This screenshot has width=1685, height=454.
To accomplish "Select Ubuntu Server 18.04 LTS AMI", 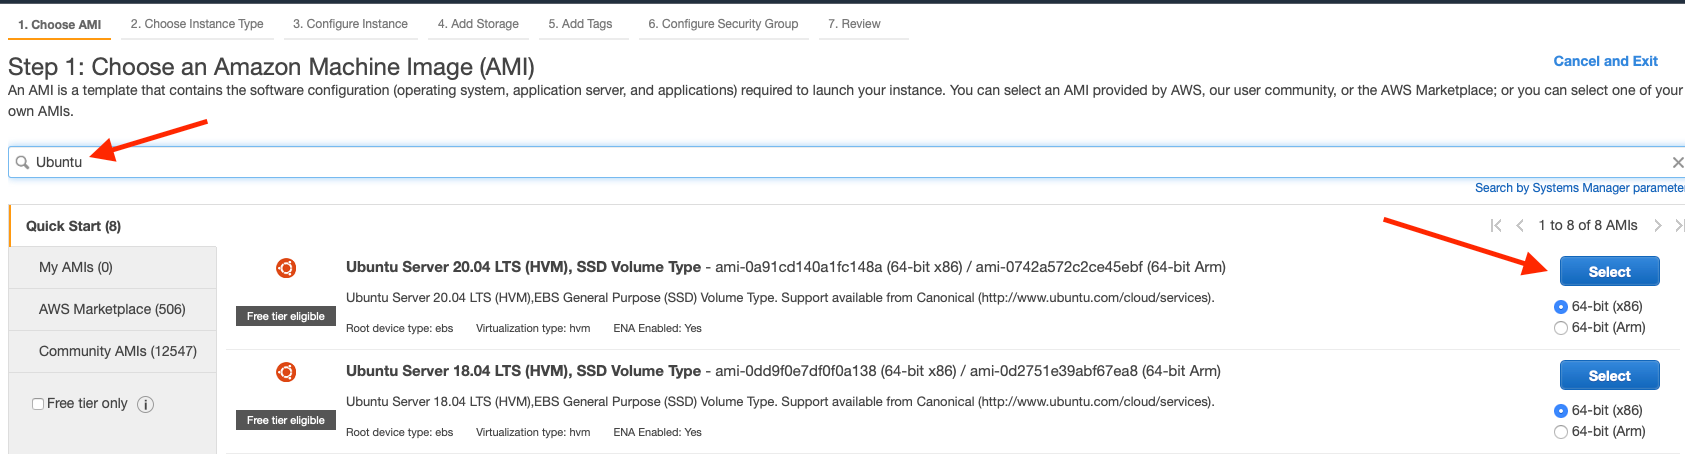I will [x=1609, y=375].
